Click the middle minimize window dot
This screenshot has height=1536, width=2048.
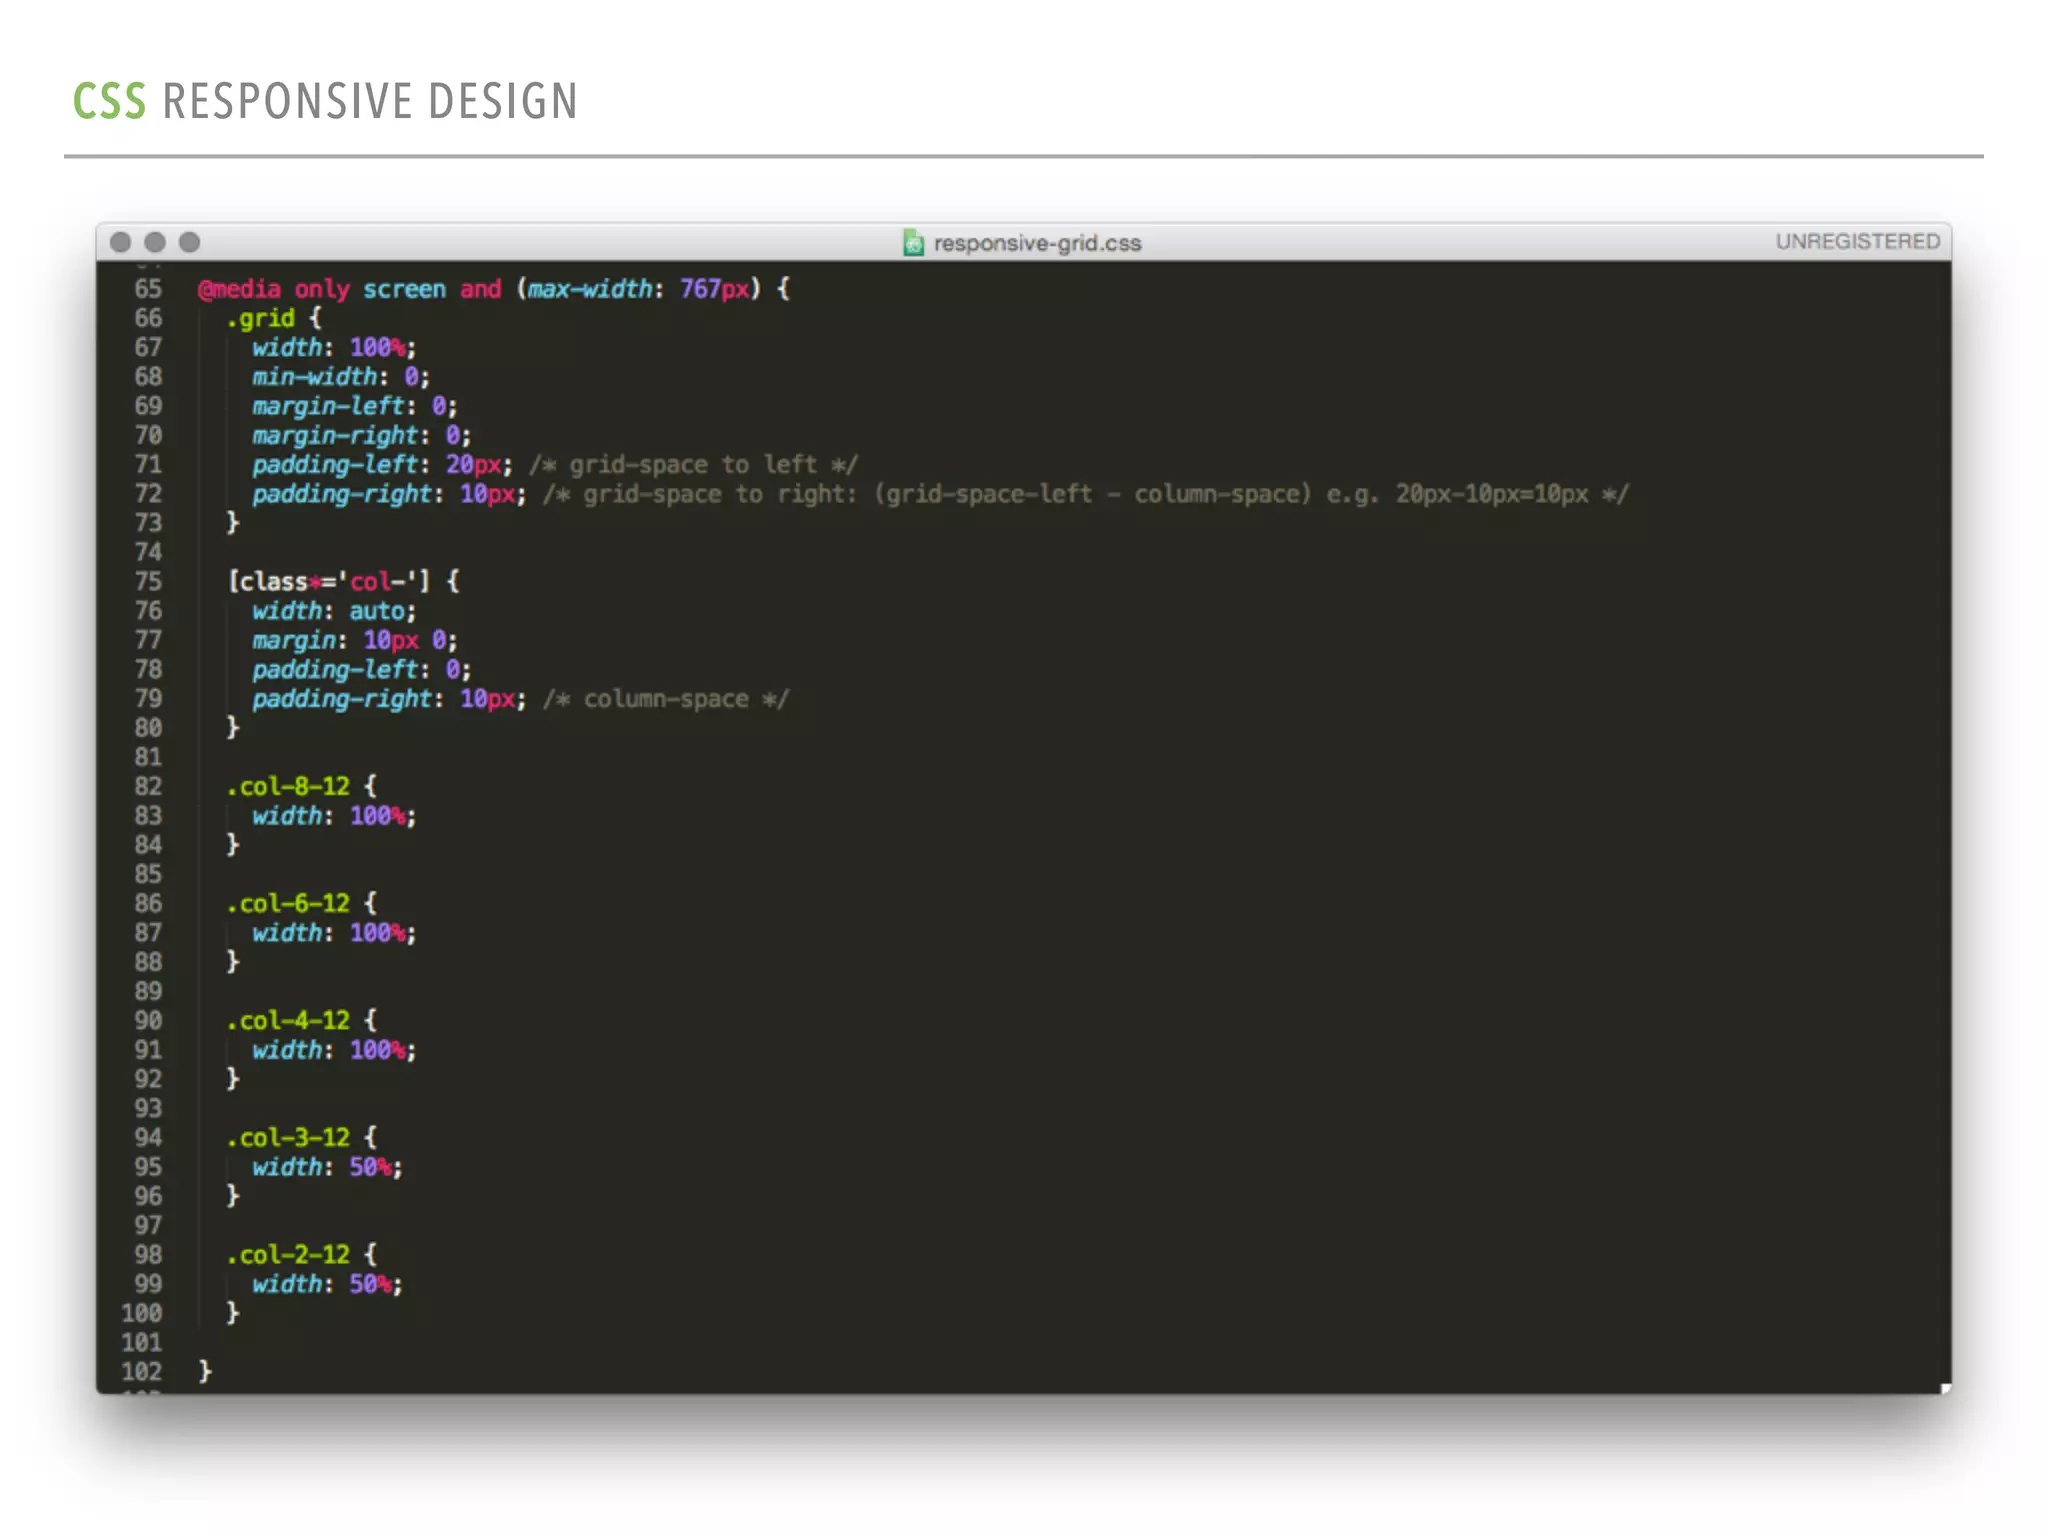click(x=155, y=242)
